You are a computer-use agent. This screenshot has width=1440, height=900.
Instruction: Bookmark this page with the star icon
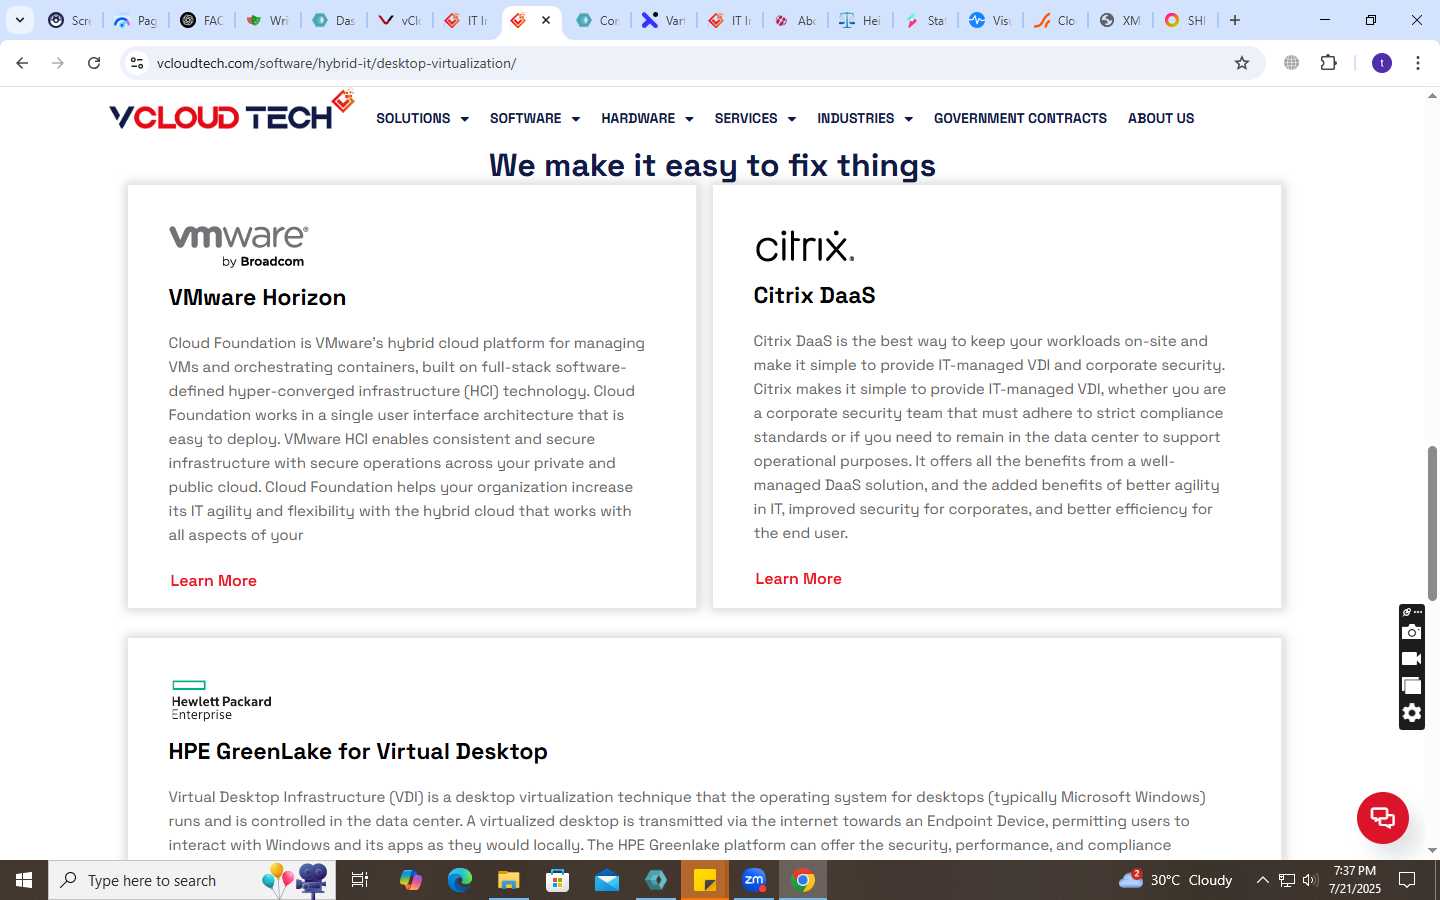[x=1242, y=63]
